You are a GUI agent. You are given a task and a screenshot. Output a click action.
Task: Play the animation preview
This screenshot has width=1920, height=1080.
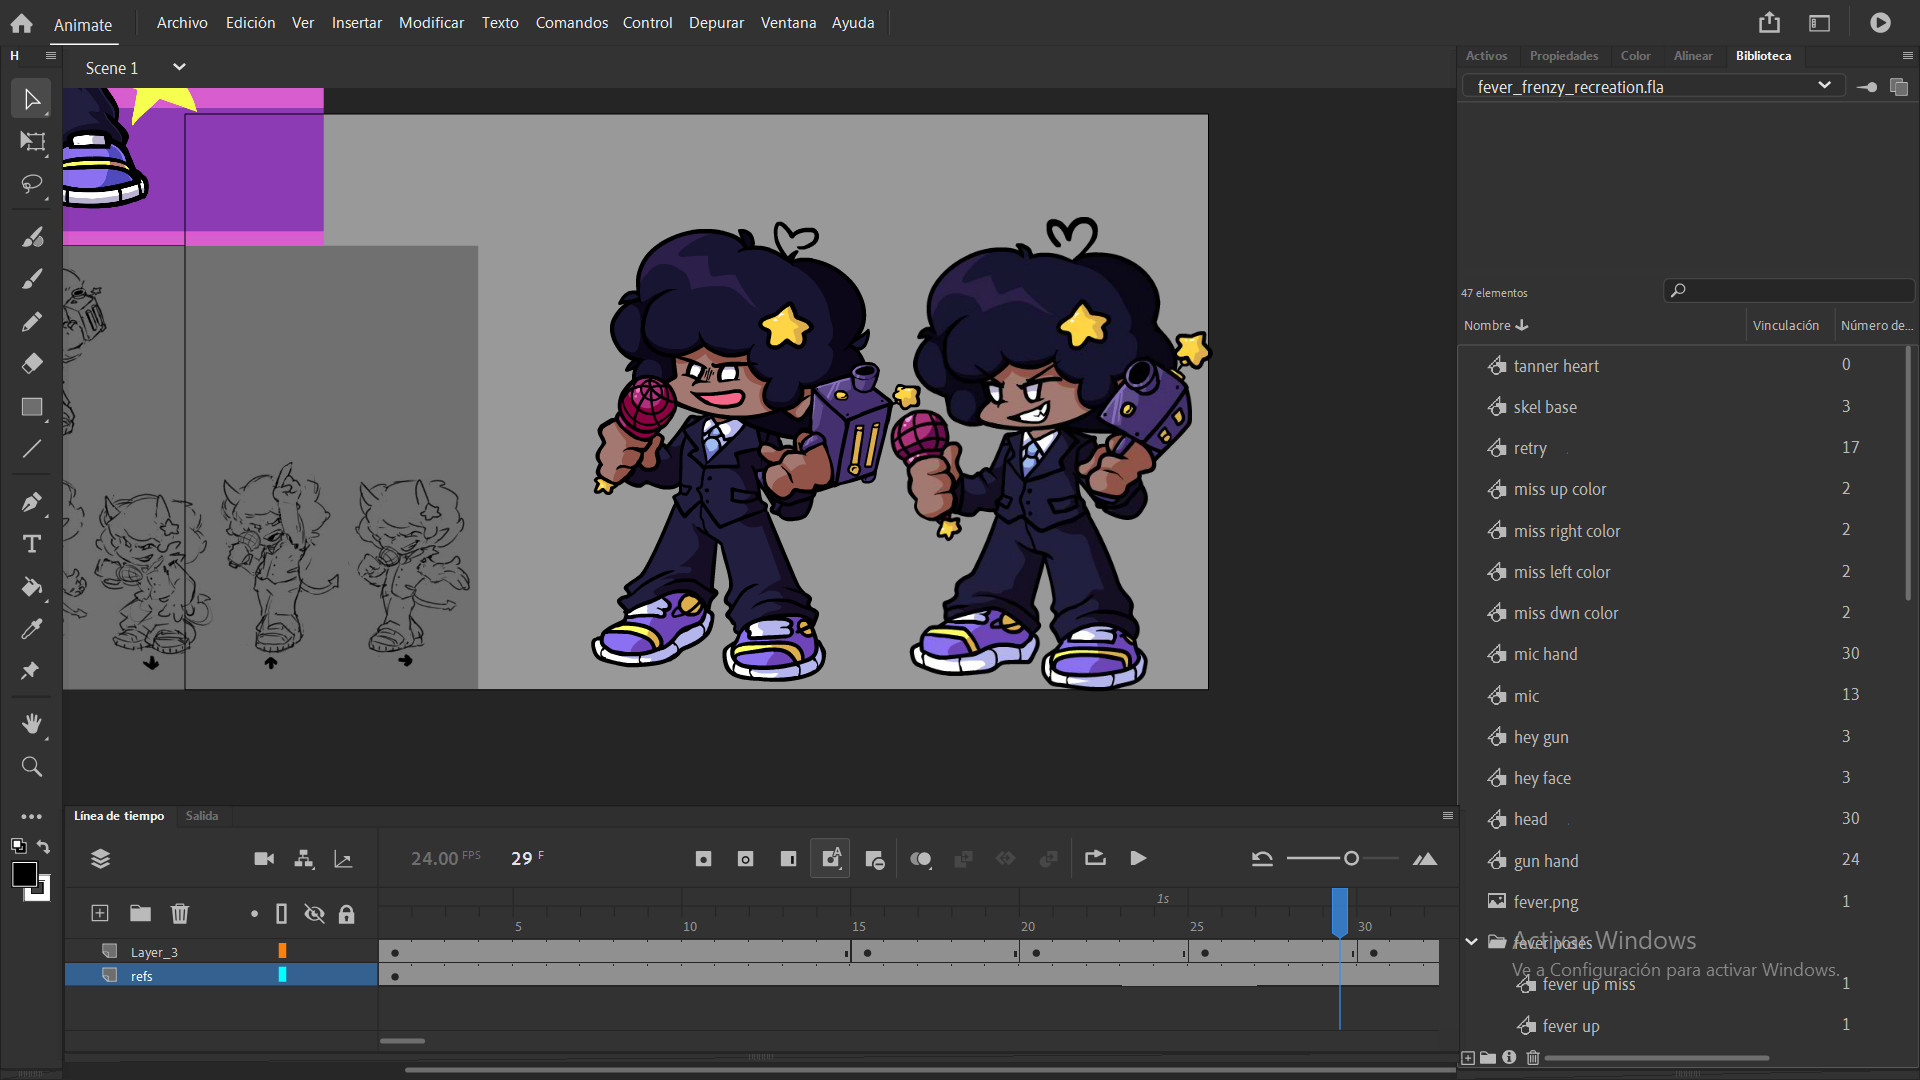pos(1137,858)
